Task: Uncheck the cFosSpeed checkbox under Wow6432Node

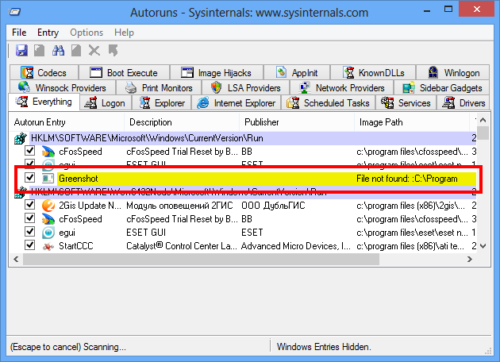Action: click(x=30, y=218)
